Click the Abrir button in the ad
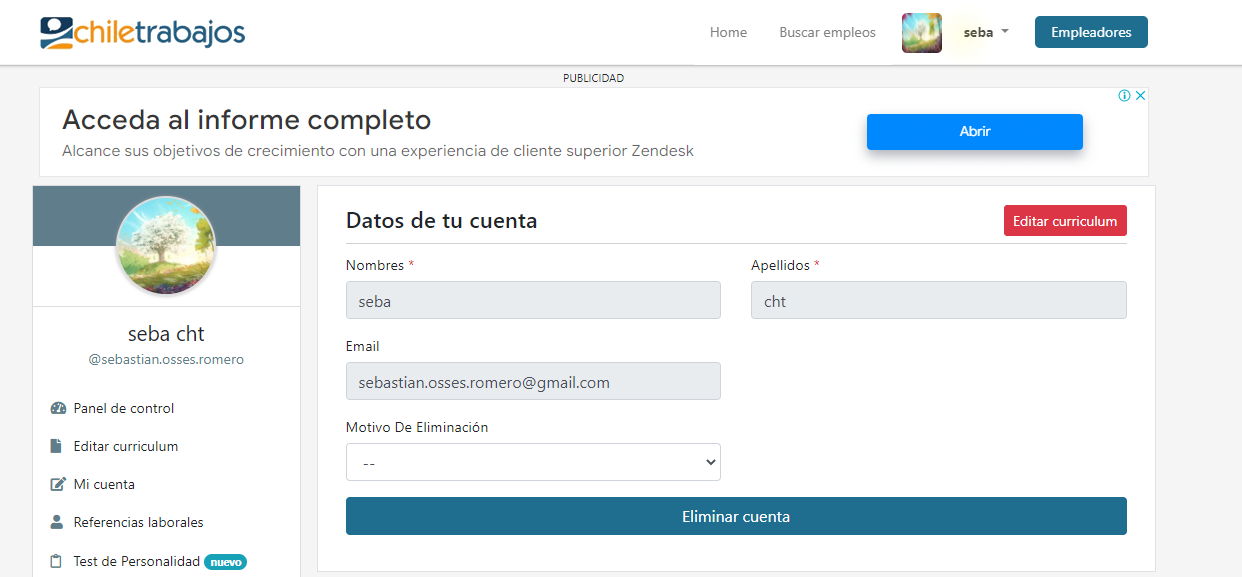Viewport: 1242px width, 577px height. pos(975,132)
